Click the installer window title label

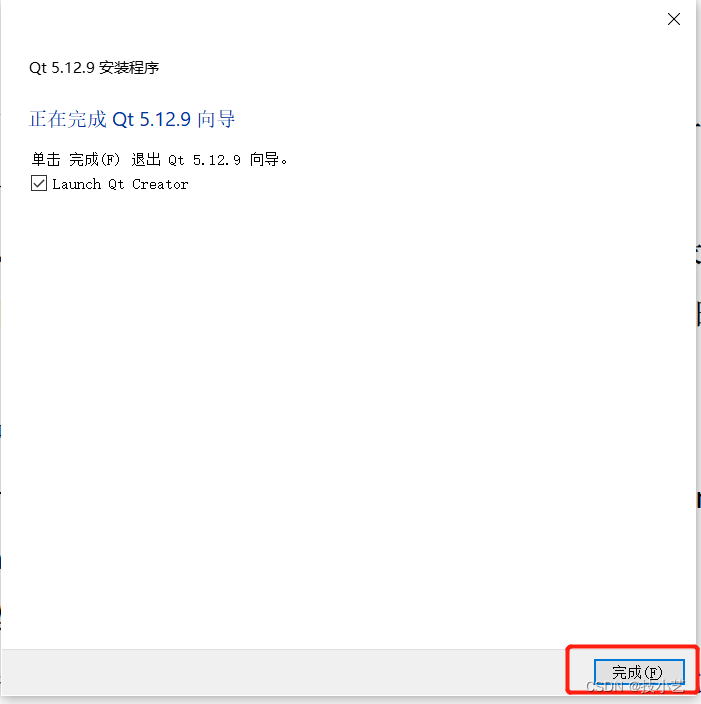point(94,68)
